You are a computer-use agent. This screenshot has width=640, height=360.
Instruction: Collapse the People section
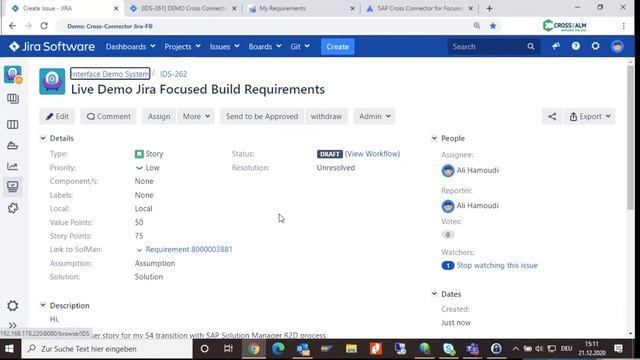pos(434,138)
